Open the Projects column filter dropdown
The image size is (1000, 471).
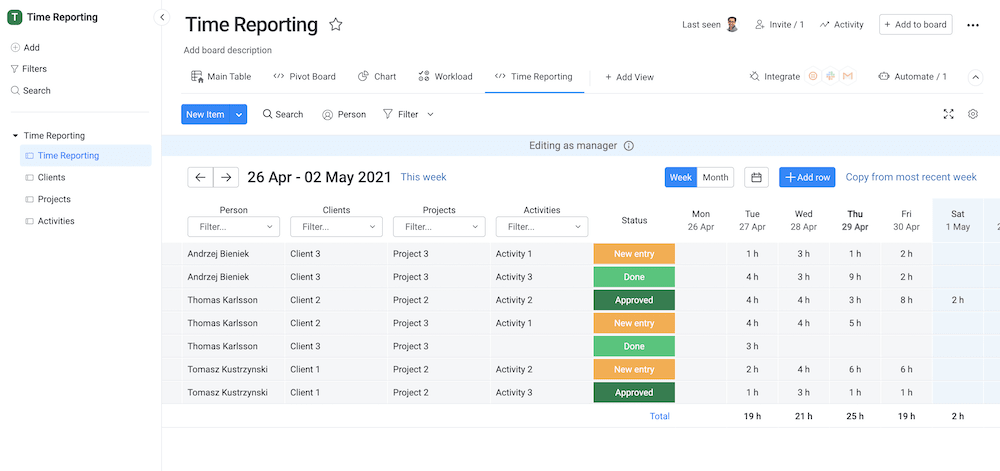(x=439, y=226)
